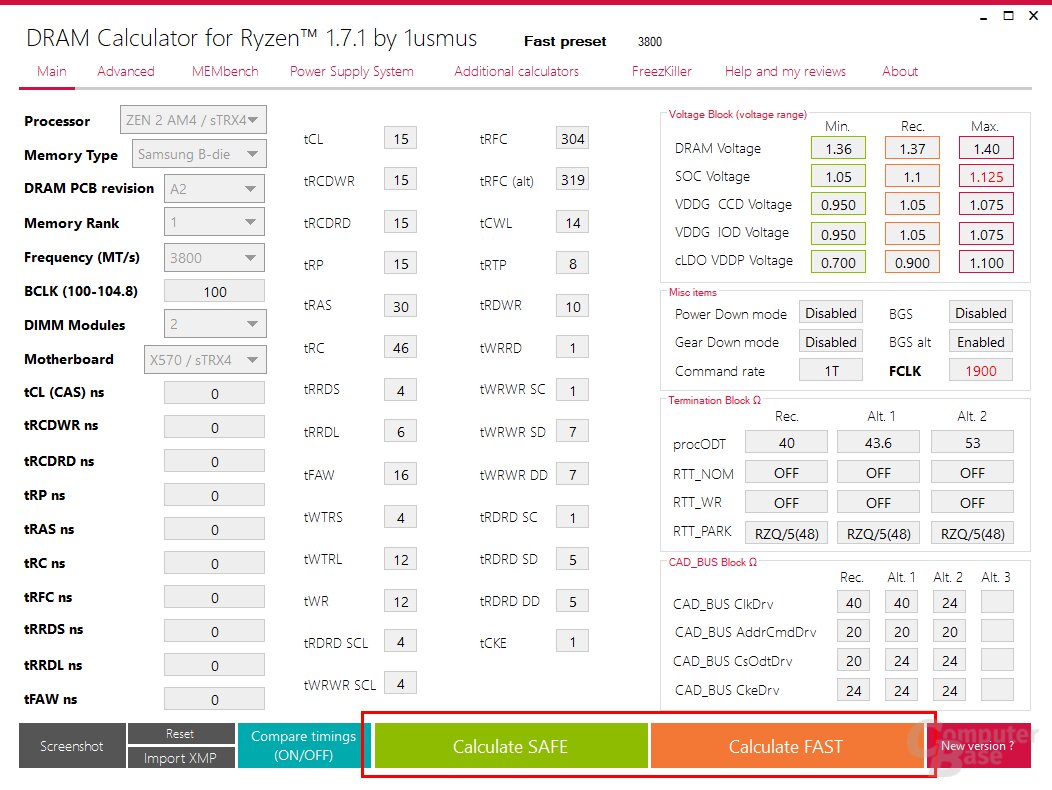The width and height of the screenshot is (1052, 790).
Task: Focus the tRP ns input field
Action: [x=215, y=495]
